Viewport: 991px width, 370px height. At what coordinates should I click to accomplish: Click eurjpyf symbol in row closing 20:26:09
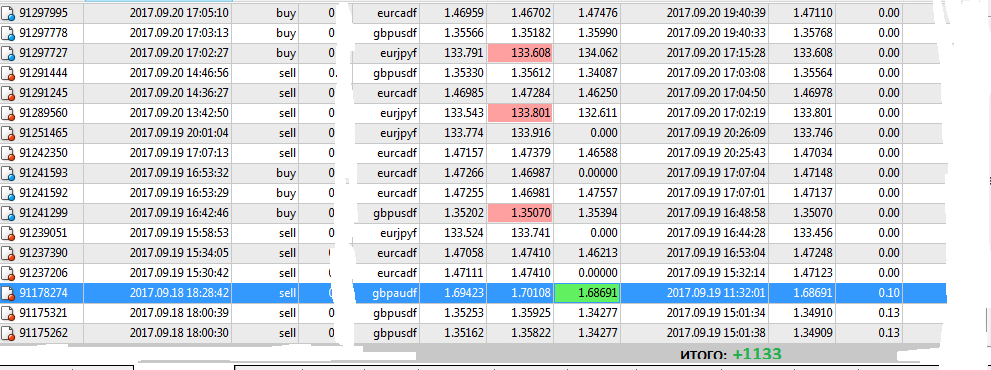(x=397, y=133)
